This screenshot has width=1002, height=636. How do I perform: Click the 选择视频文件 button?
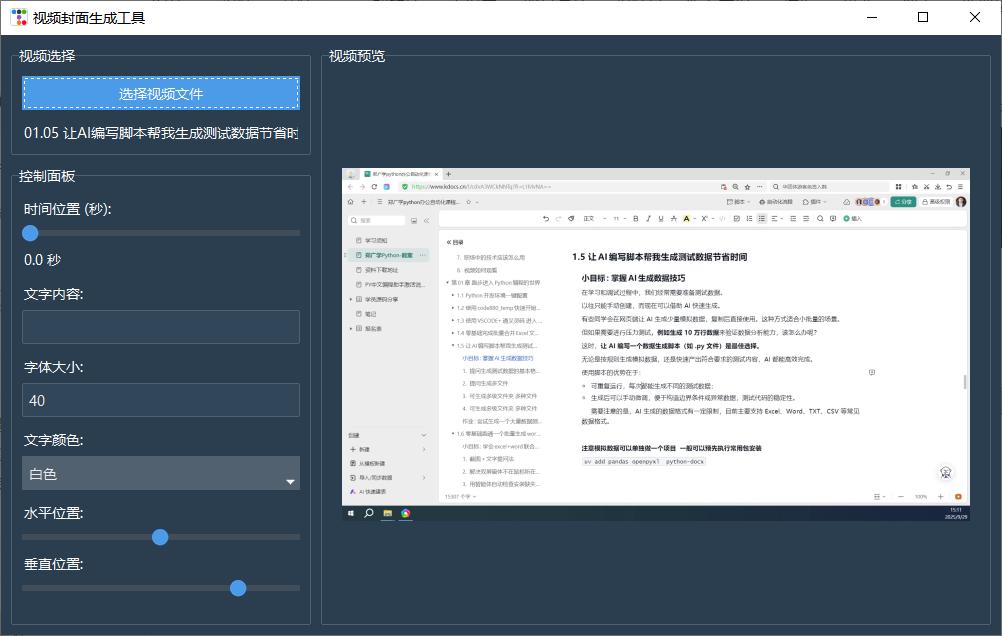click(x=160, y=93)
